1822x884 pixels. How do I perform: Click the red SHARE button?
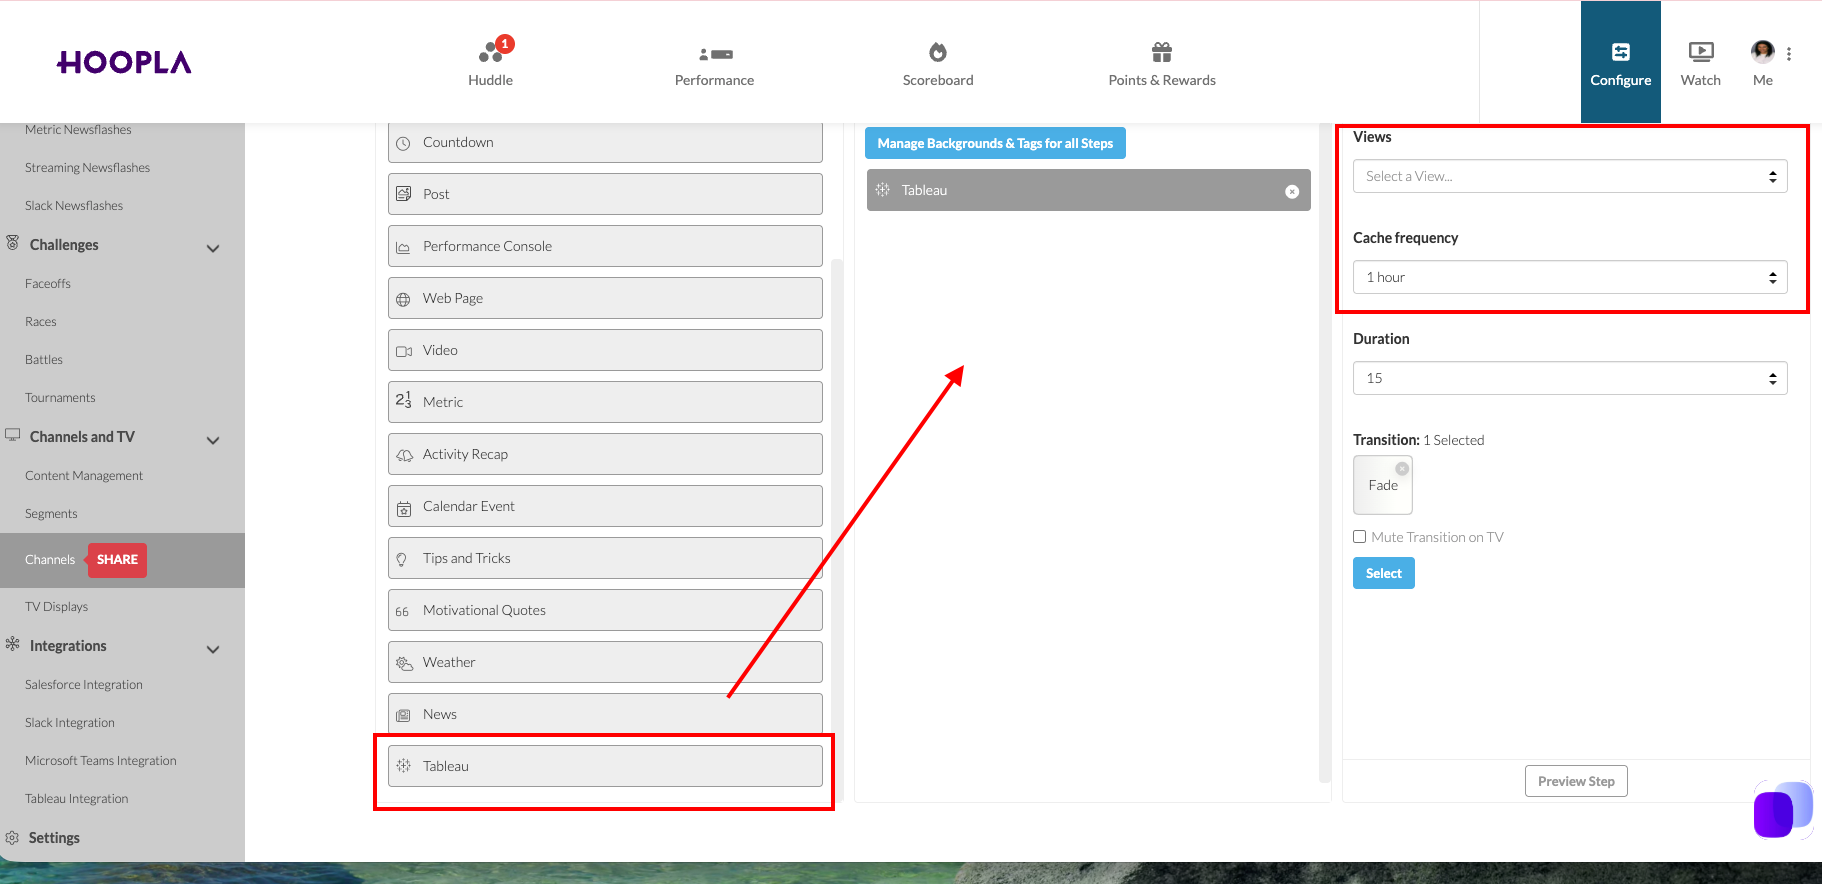[117, 560]
